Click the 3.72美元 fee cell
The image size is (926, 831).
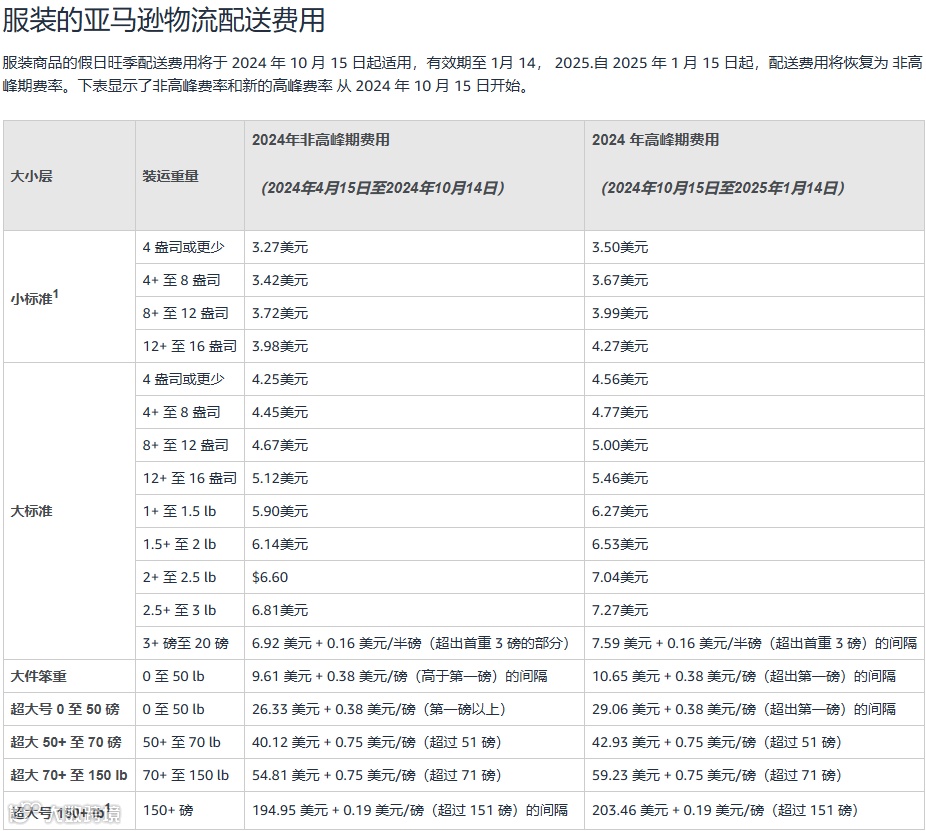tap(415, 313)
